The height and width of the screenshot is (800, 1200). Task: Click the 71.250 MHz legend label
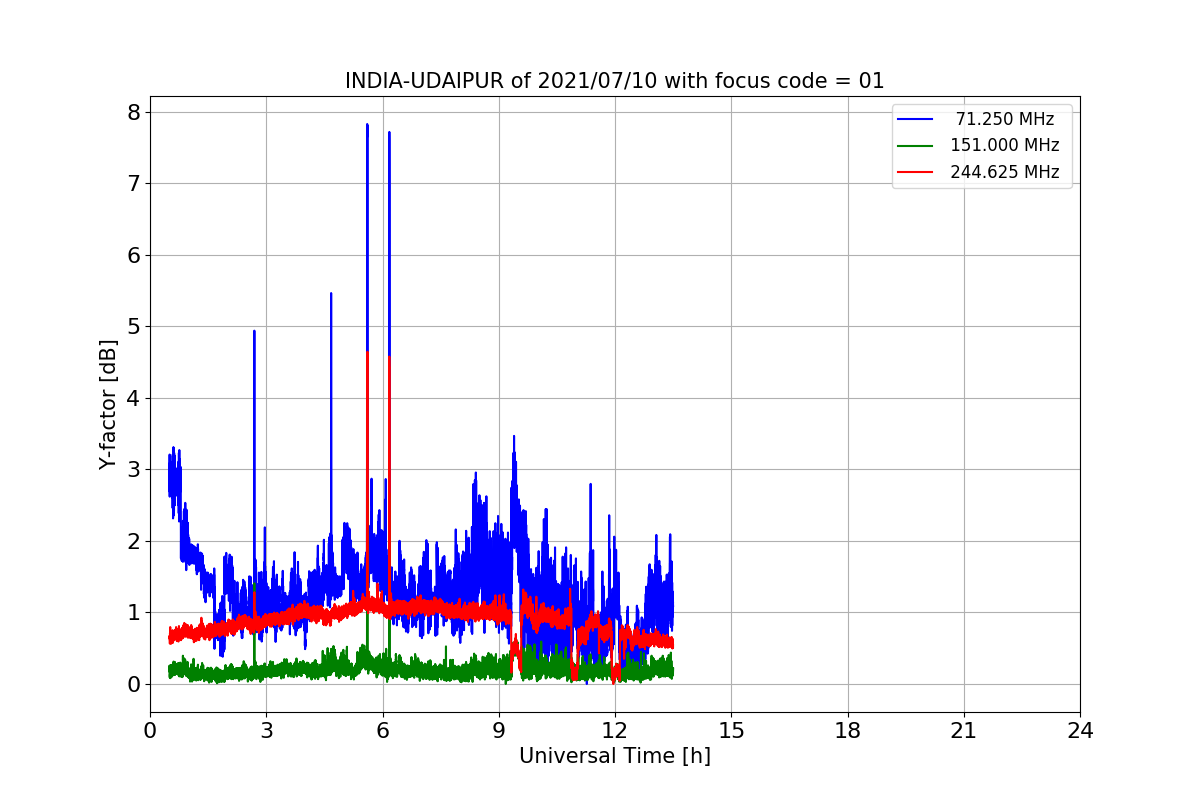click(1005, 119)
